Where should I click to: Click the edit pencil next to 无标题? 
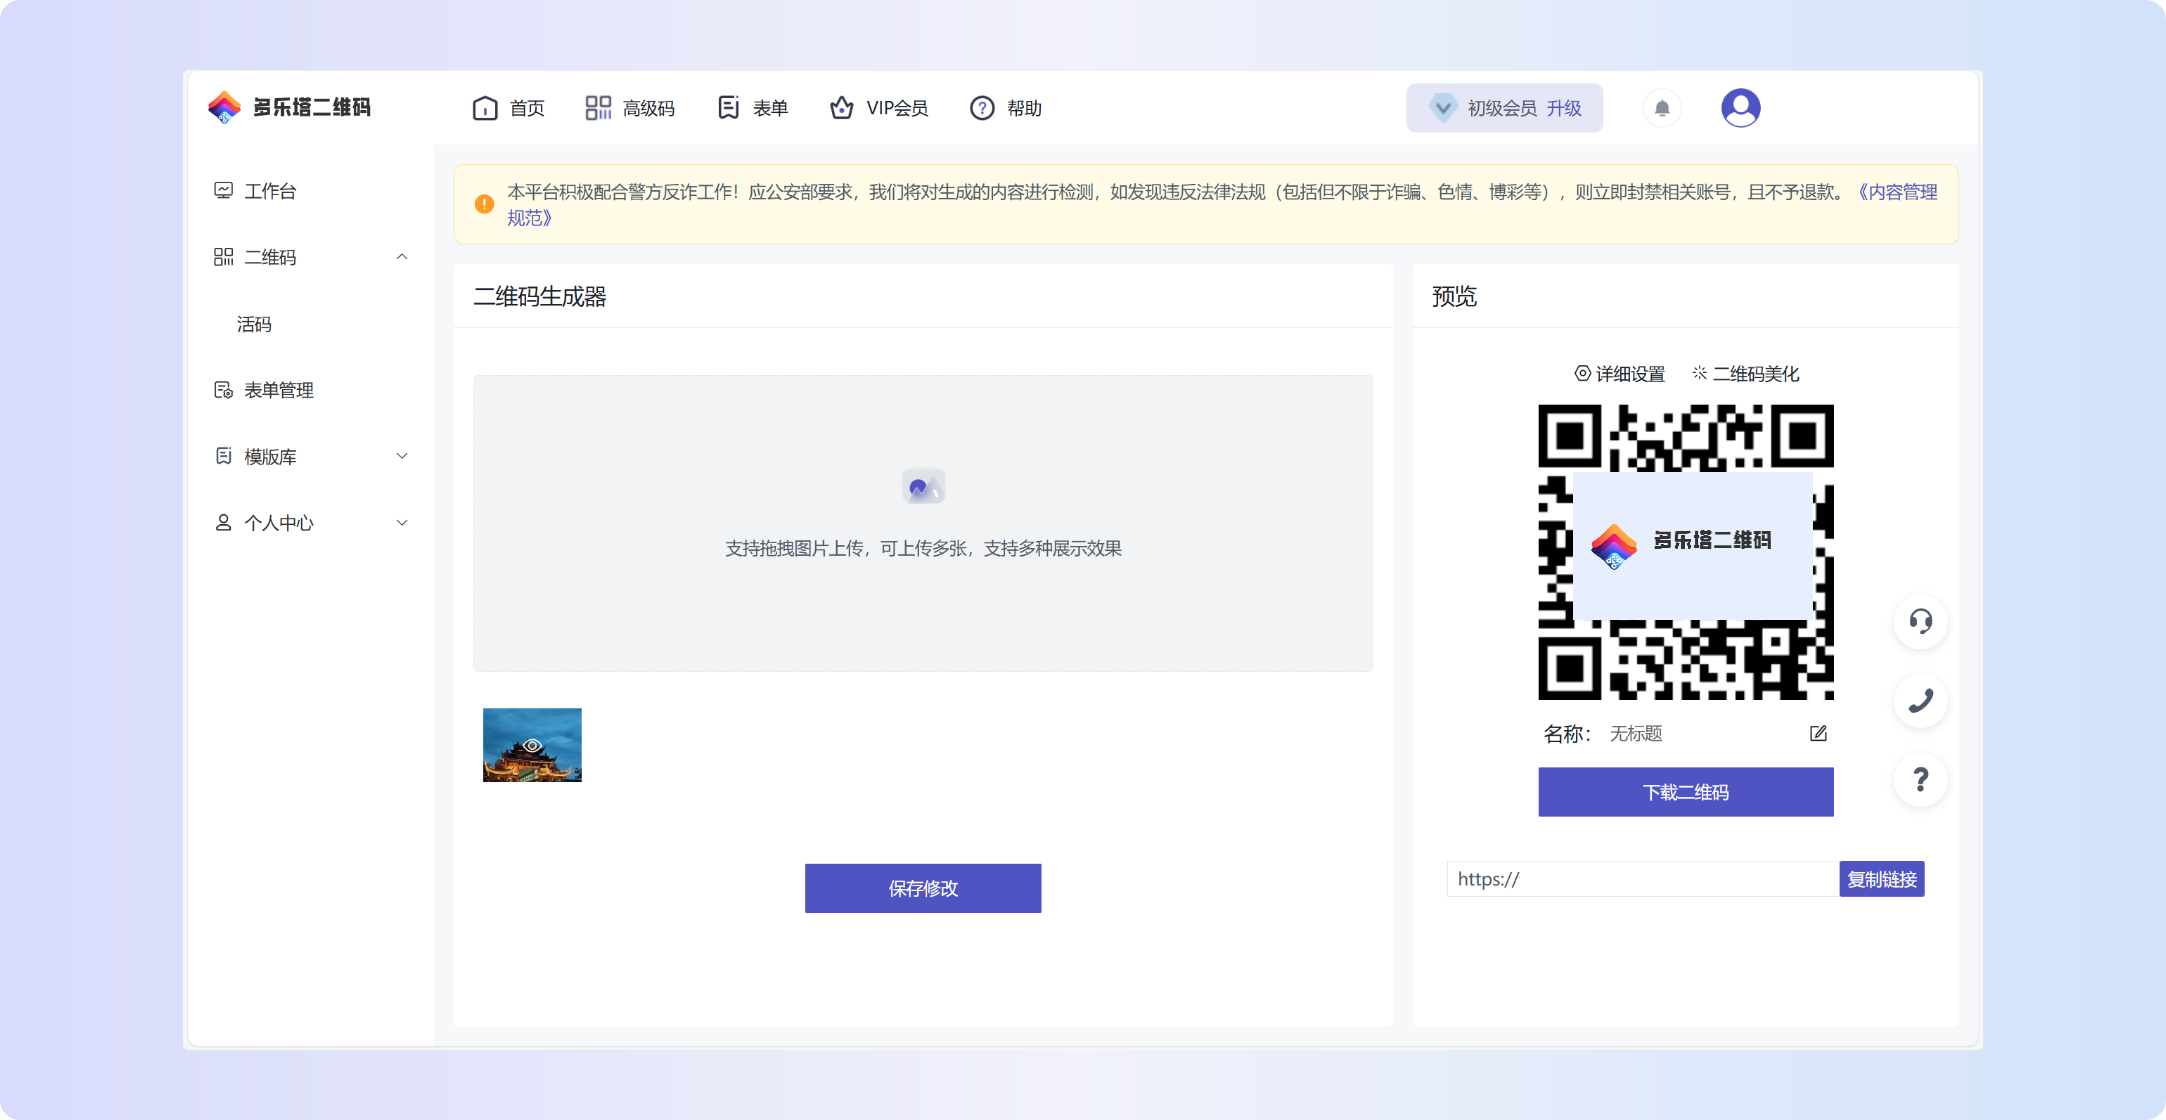(x=1819, y=733)
